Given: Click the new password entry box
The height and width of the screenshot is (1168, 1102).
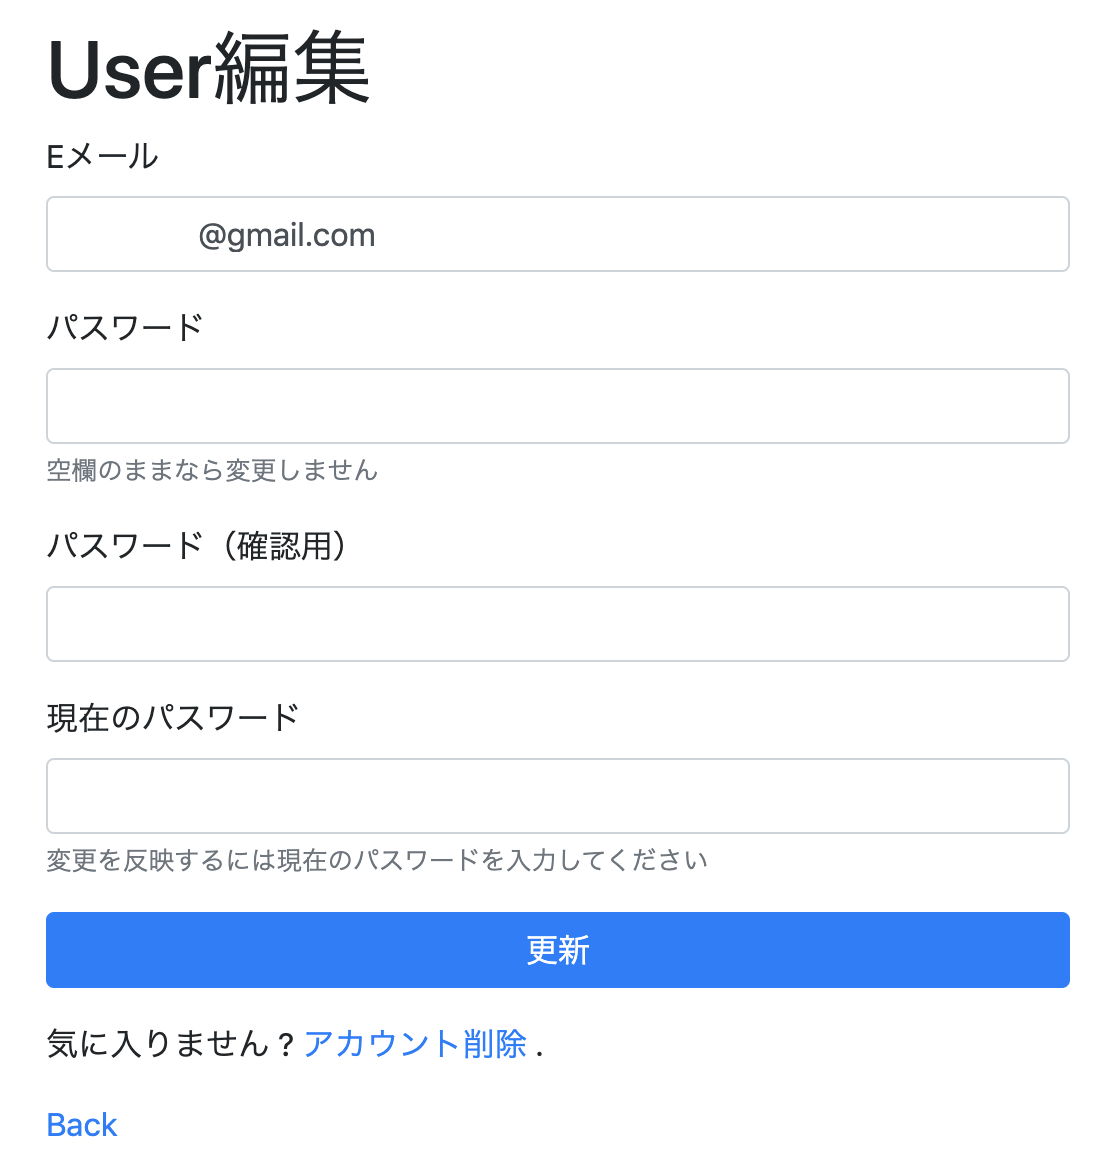Looking at the screenshot, I should click(557, 406).
